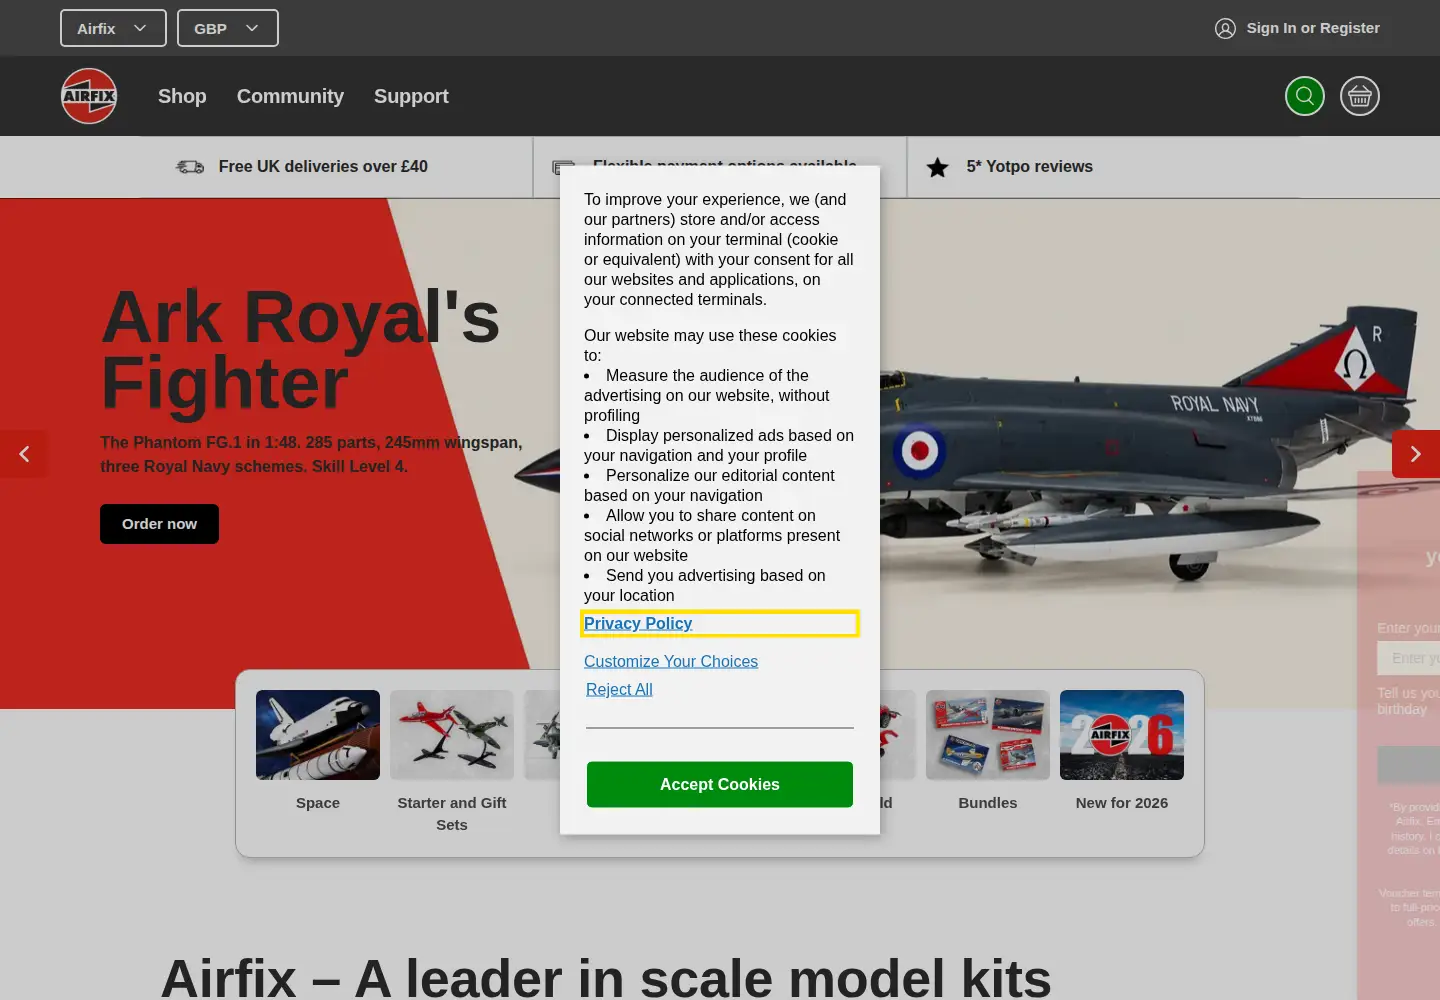Open the Space category thumbnail
Viewport: 1440px width, 1000px height.
coord(318,735)
